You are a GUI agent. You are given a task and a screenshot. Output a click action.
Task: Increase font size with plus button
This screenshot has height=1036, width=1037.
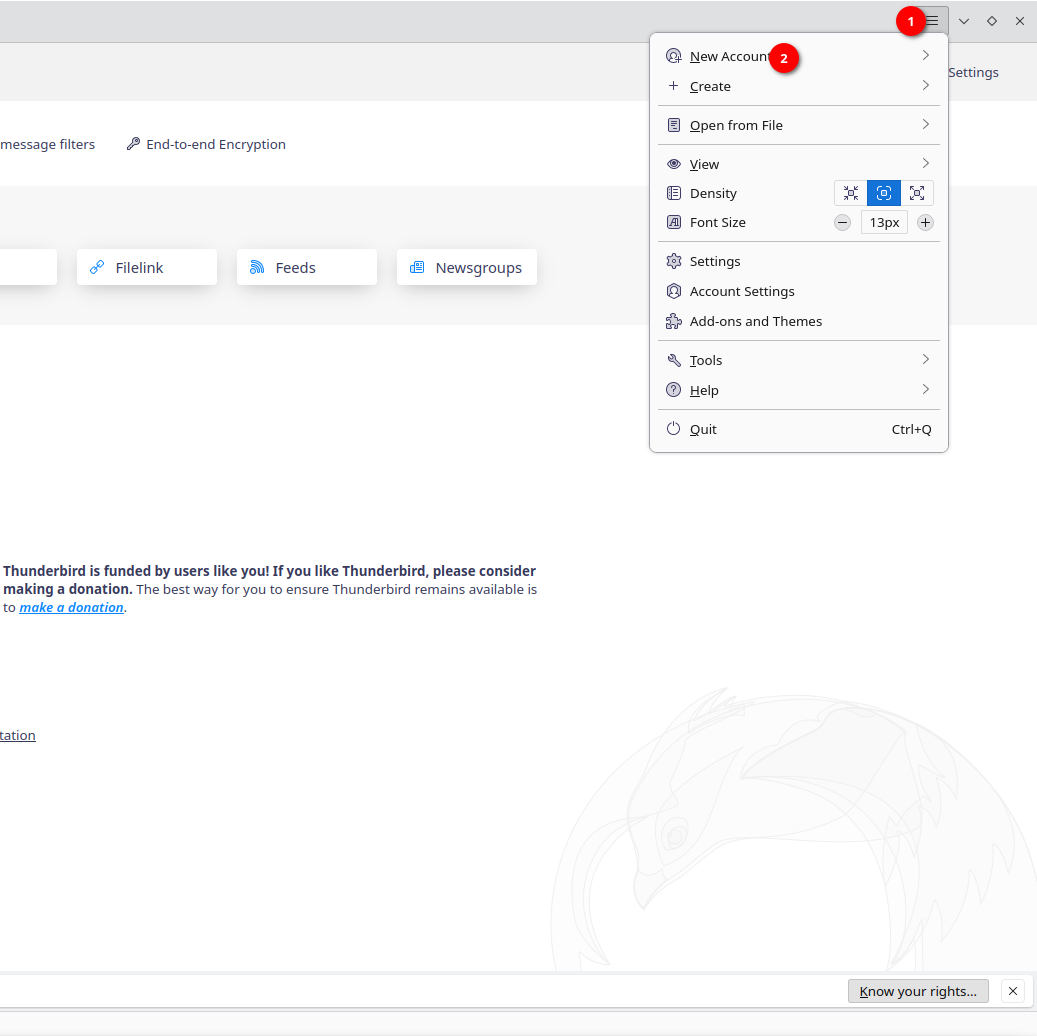[x=926, y=222]
